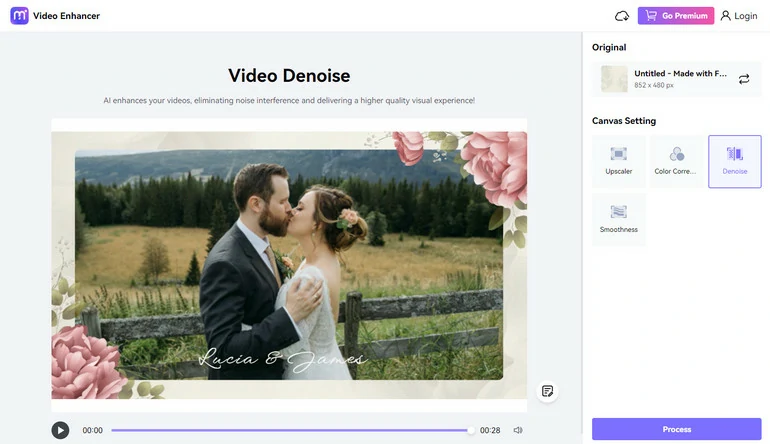770x444 pixels.
Task: Click the Video Enhancer logo icon
Action: pyautogui.click(x=19, y=16)
